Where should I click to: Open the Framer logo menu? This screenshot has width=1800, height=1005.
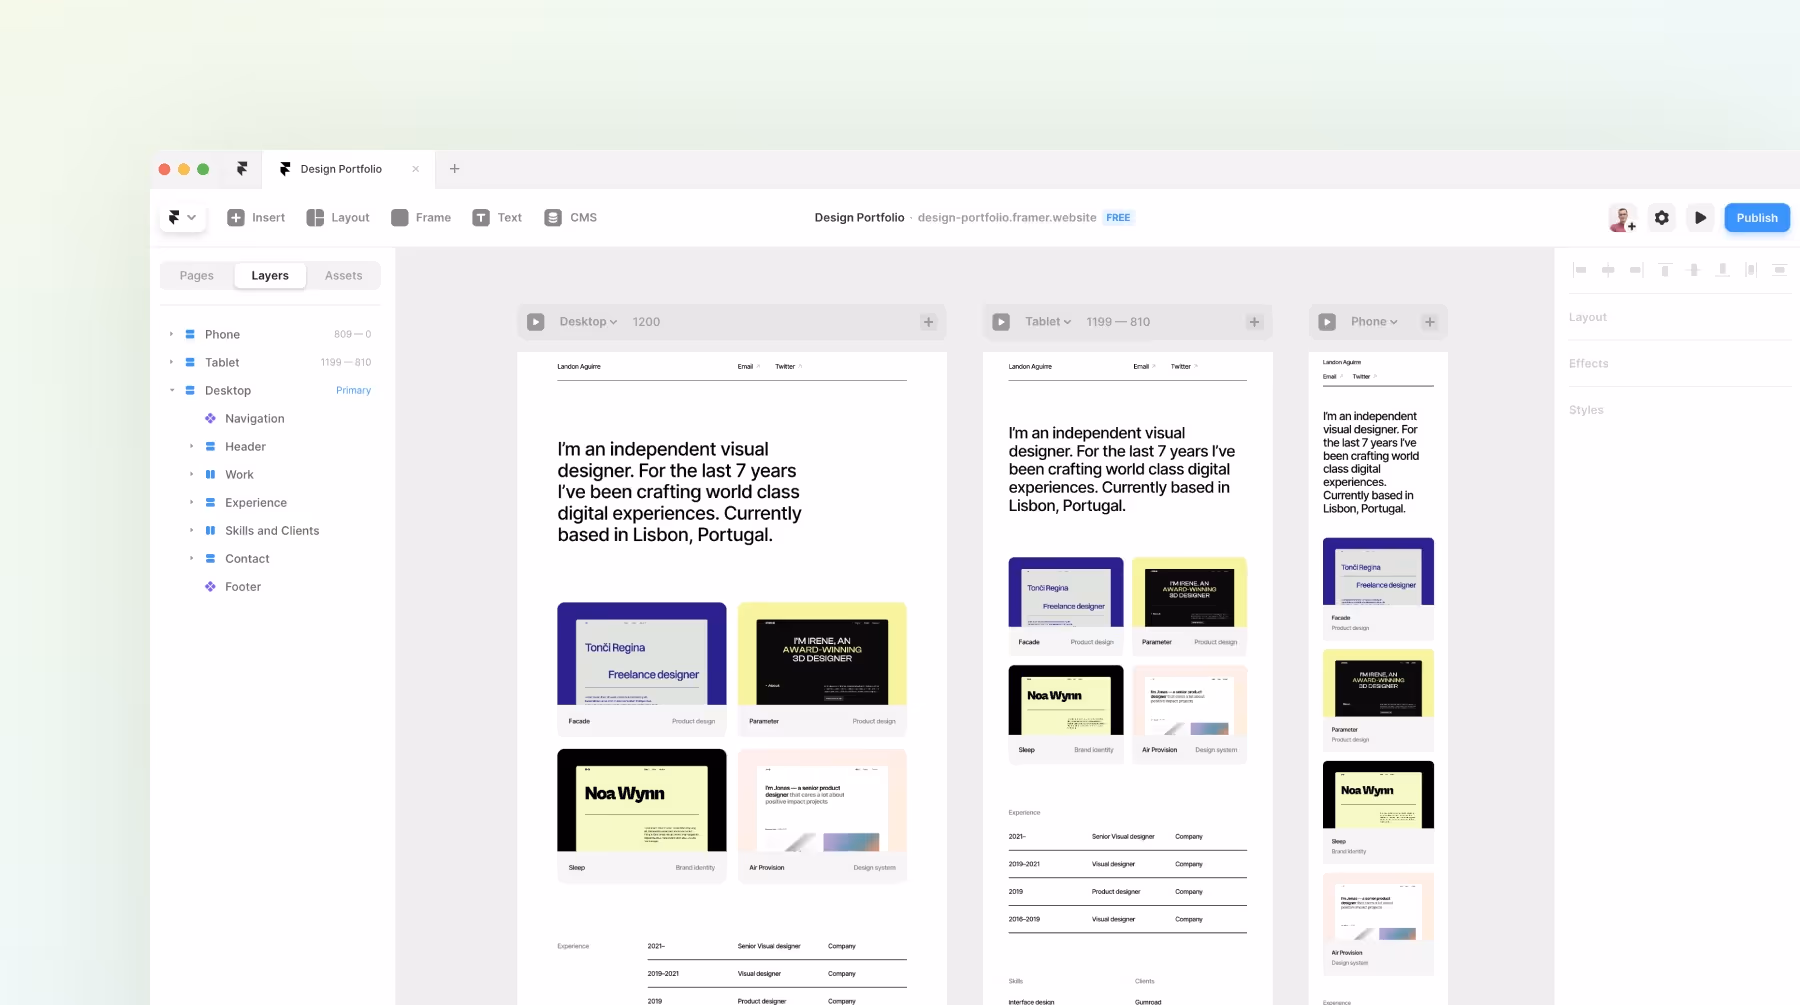point(182,217)
